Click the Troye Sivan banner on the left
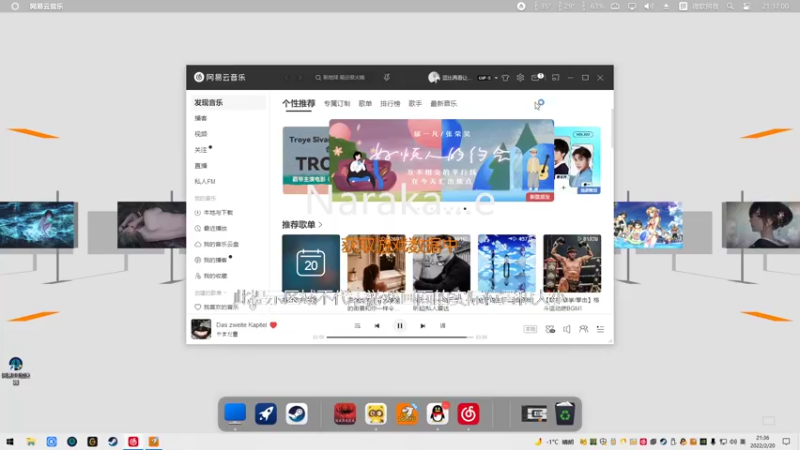Image resolution: width=800 pixels, height=450 pixels. (306, 160)
